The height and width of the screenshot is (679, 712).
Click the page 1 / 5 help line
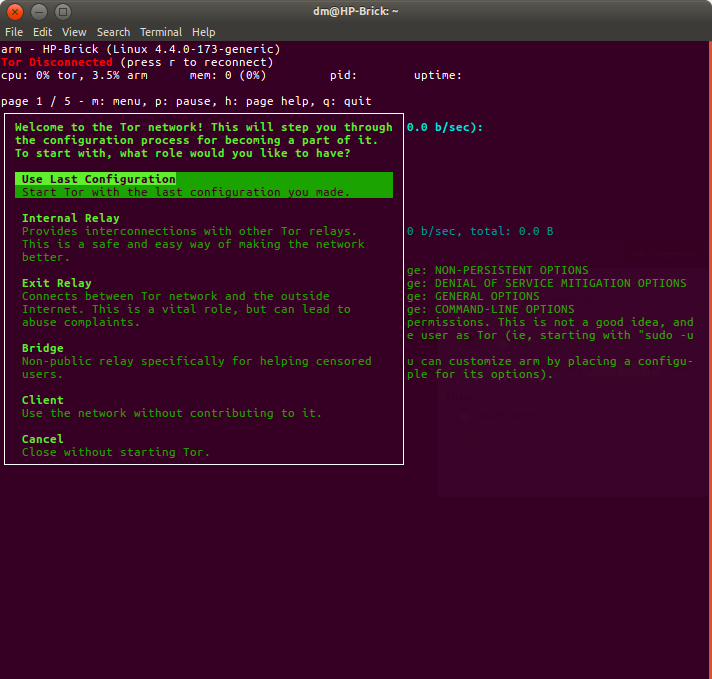point(186,101)
